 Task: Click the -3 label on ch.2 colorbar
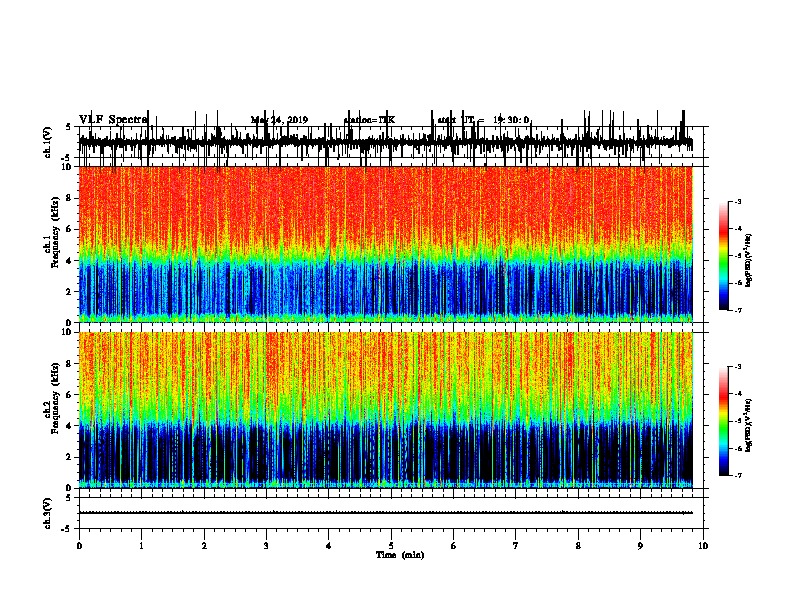click(x=737, y=367)
